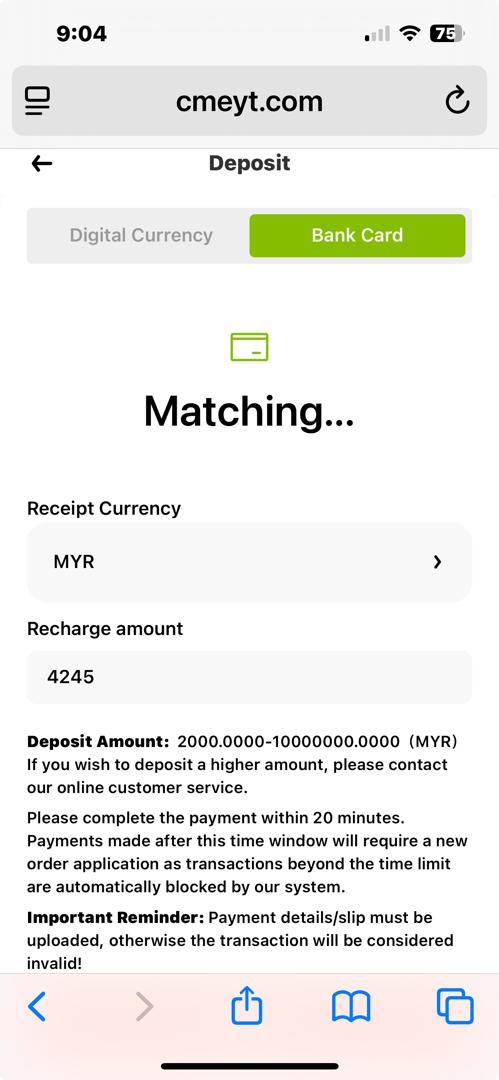This screenshot has height=1080, width=499.
Task: Switch to the Digital Currency tab
Action: (x=141, y=236)
